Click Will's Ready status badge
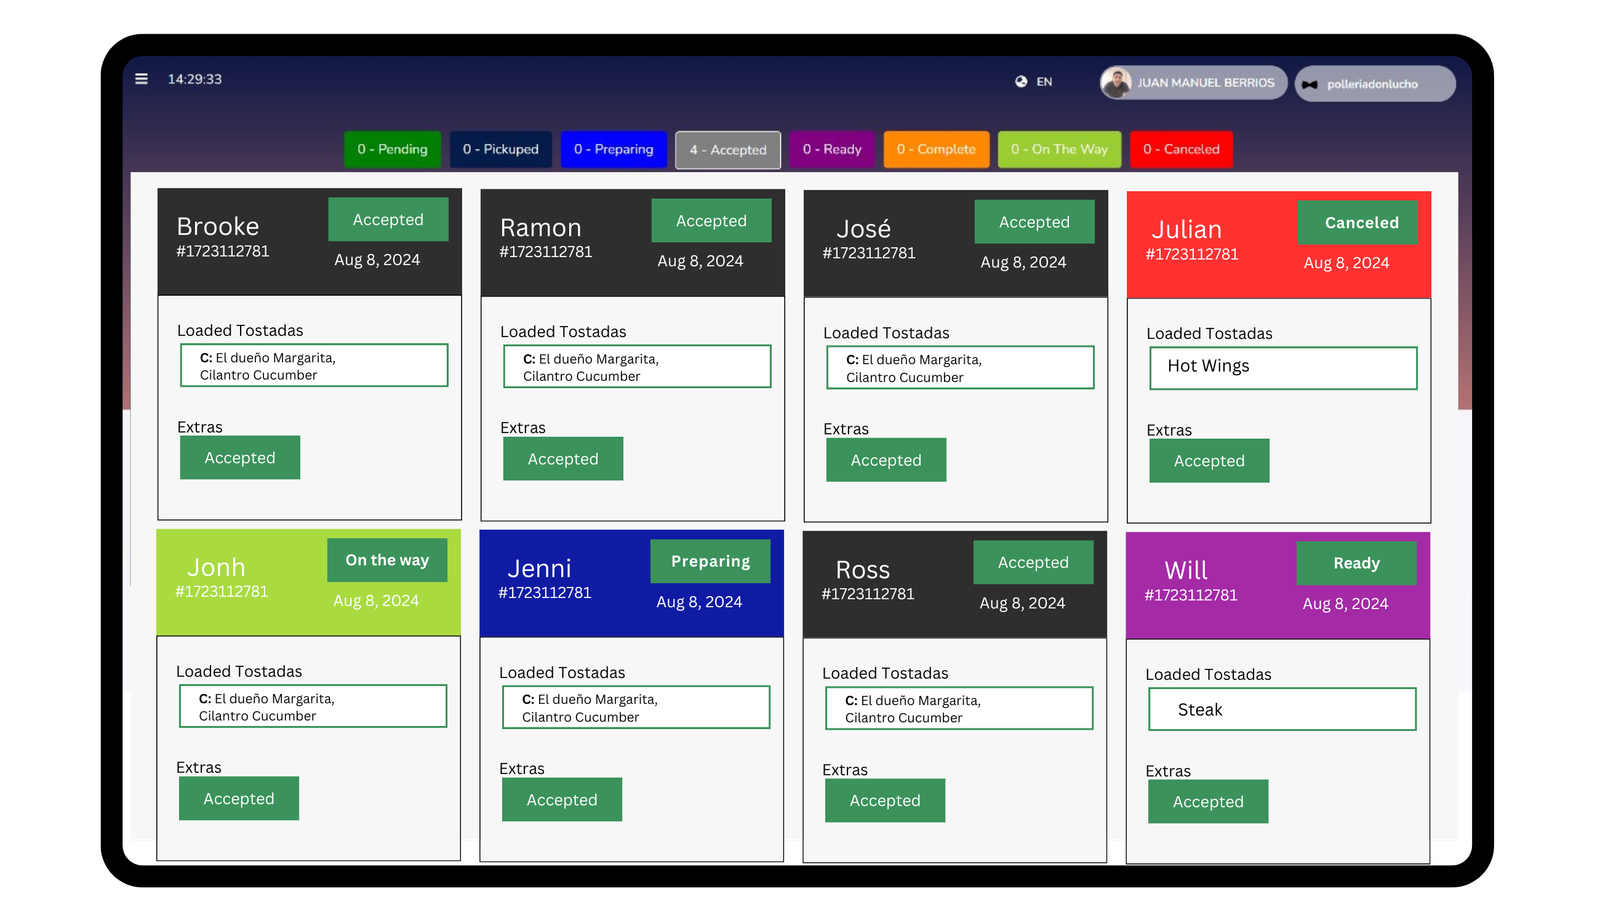The width and height of the screenshot is (1600, 900). pos(1356,564)
